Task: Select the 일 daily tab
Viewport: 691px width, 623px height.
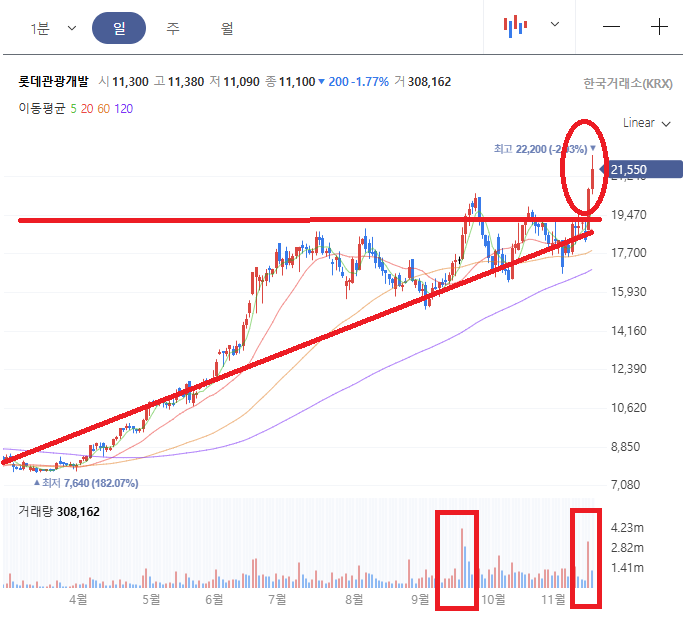Action: pyautogui.click(x=119, y=28)
